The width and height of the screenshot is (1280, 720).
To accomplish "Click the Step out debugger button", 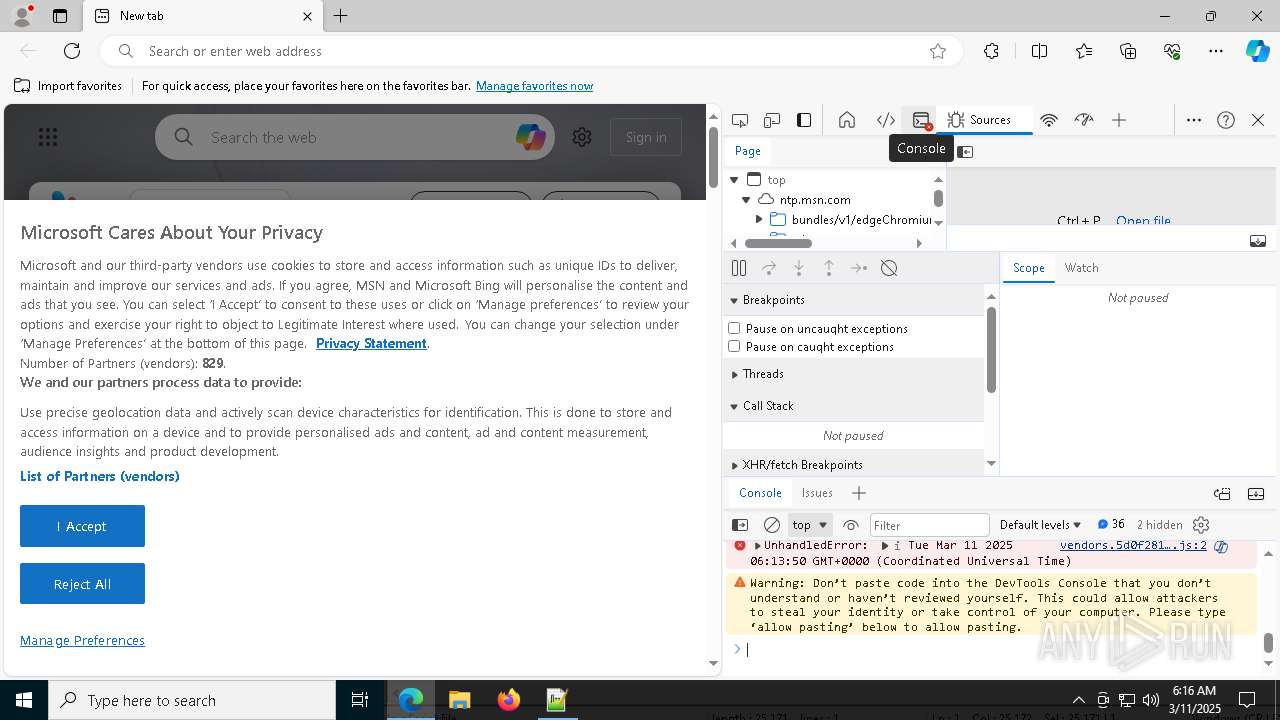I will (x=829, y=268).
